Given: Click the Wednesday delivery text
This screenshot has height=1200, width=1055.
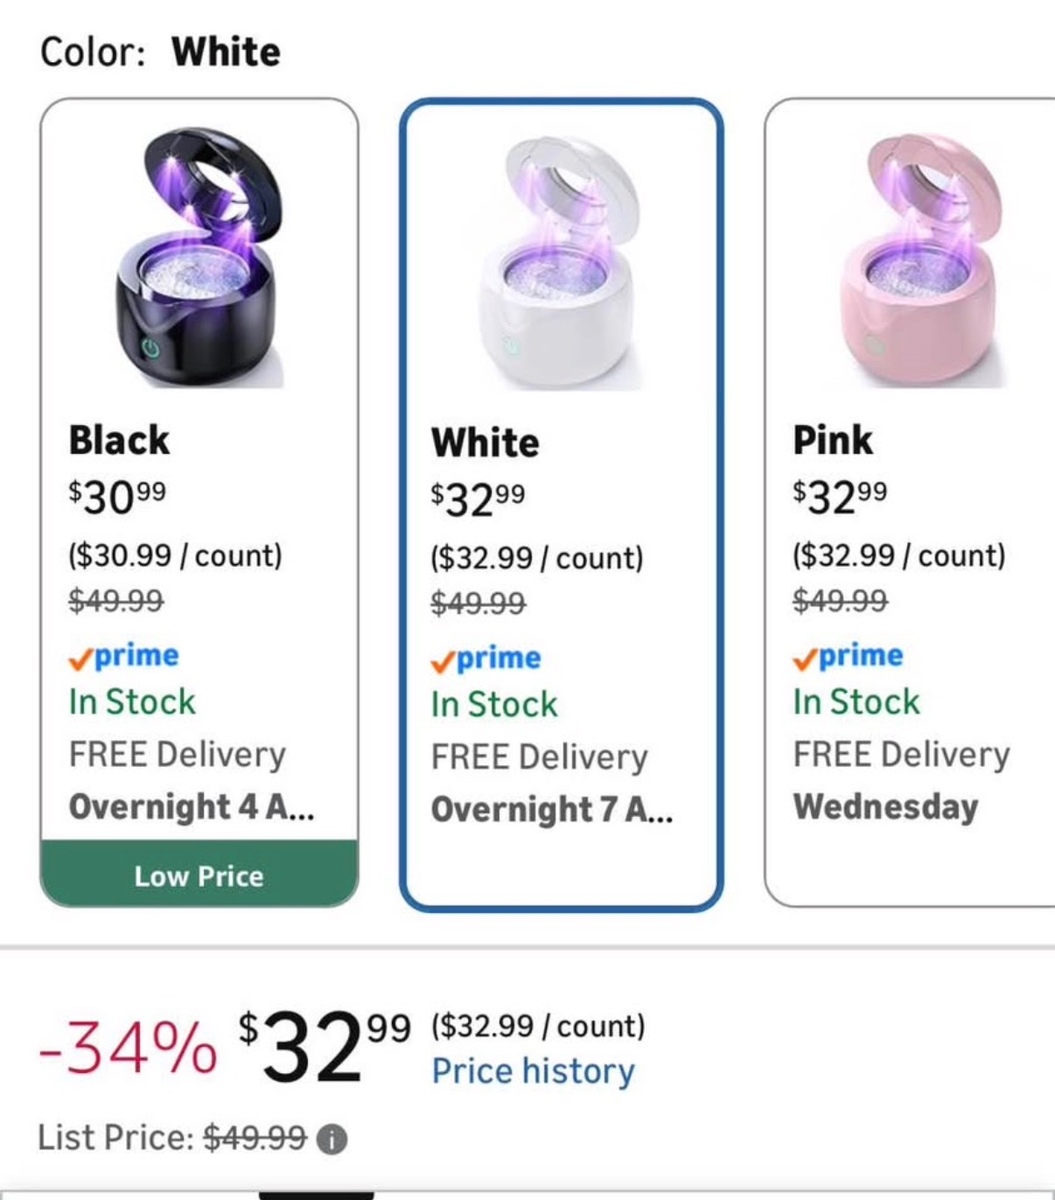Looking at the screenshot, I should pyautogui.click(x=886, y=806).
